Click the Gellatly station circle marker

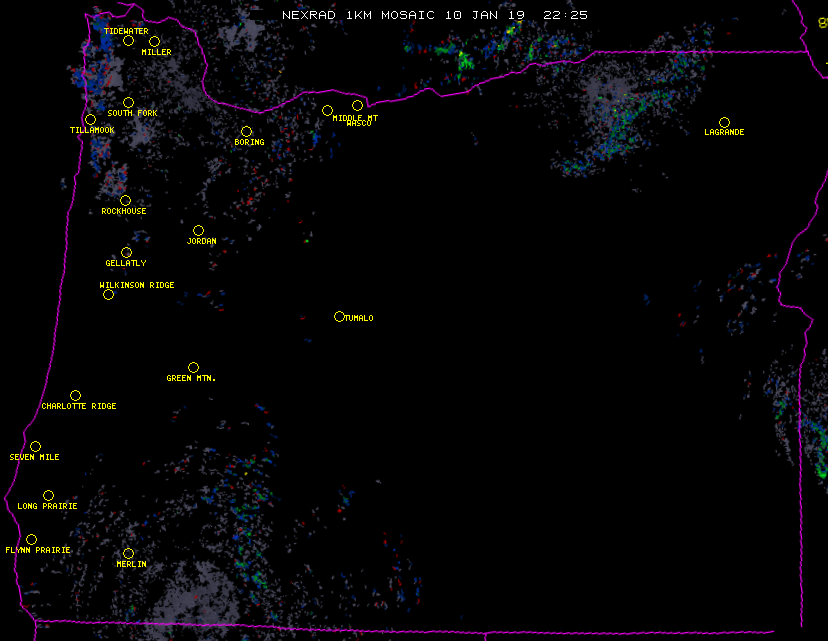126,253
